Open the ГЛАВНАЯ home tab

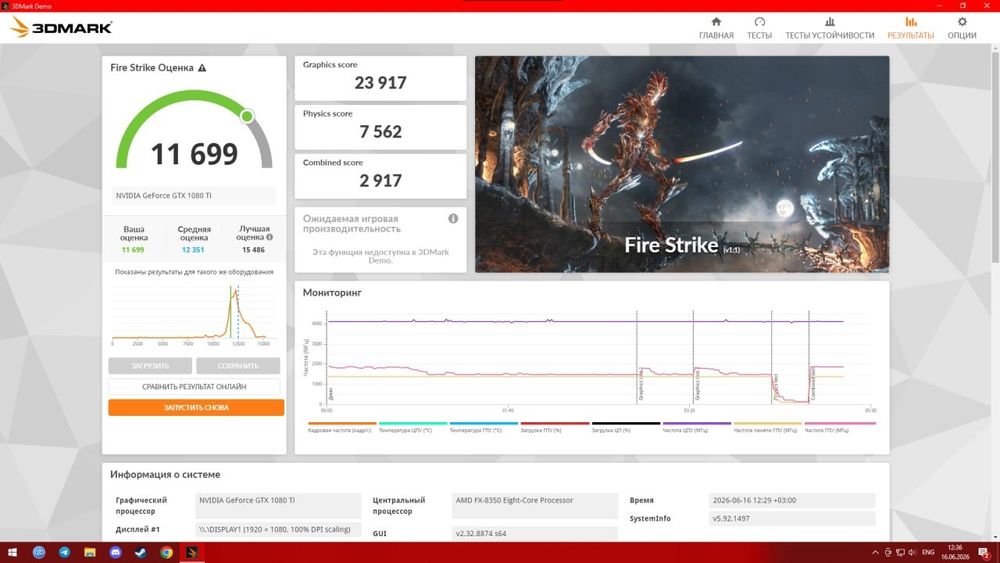[716, 28]
